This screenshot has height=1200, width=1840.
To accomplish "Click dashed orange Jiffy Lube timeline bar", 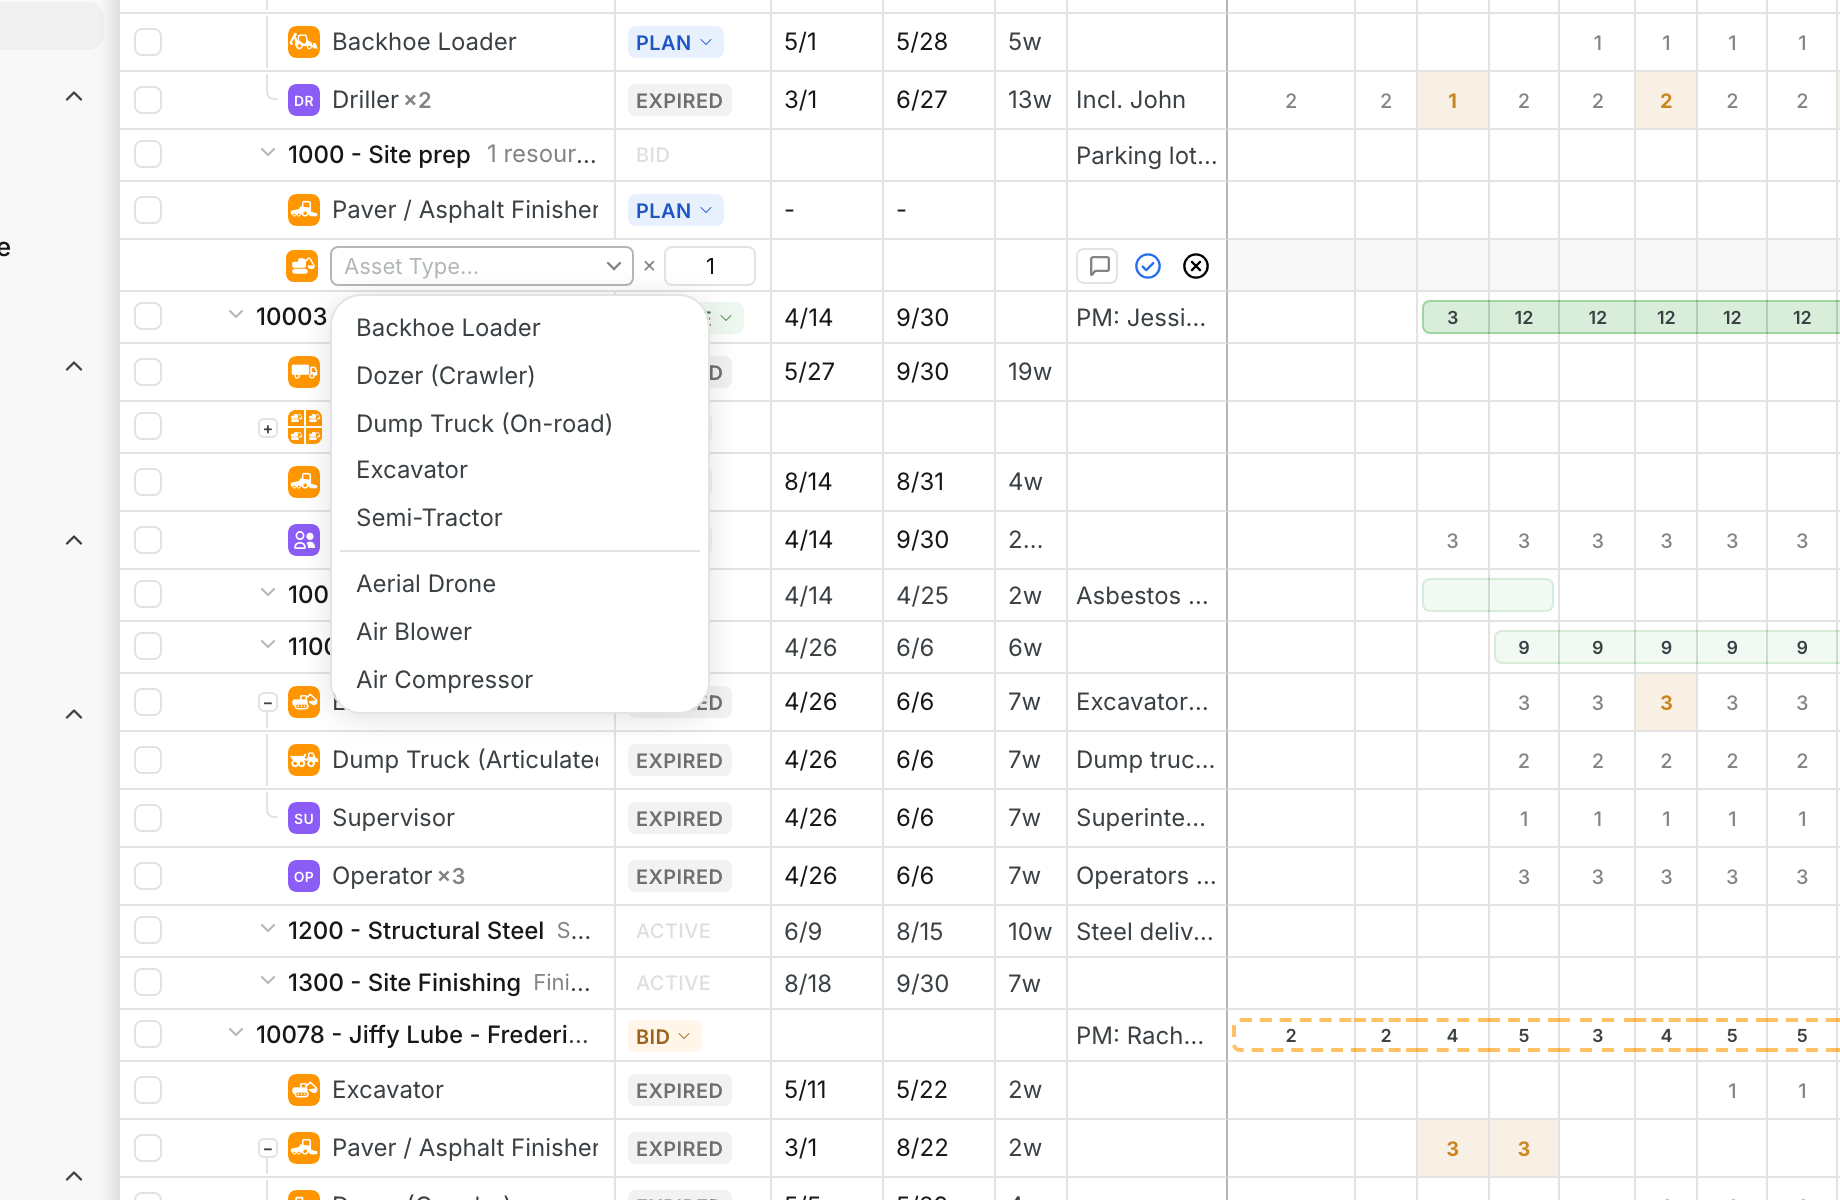I will click(x=1536, y=1035).
